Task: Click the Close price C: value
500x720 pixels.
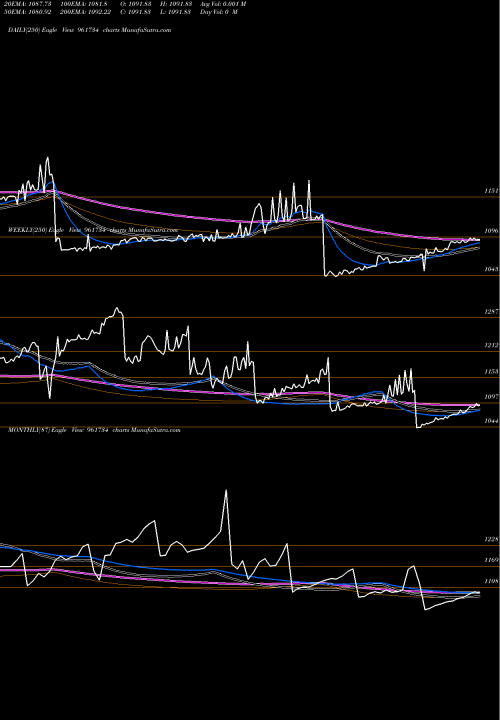Action: click(135, 12)
